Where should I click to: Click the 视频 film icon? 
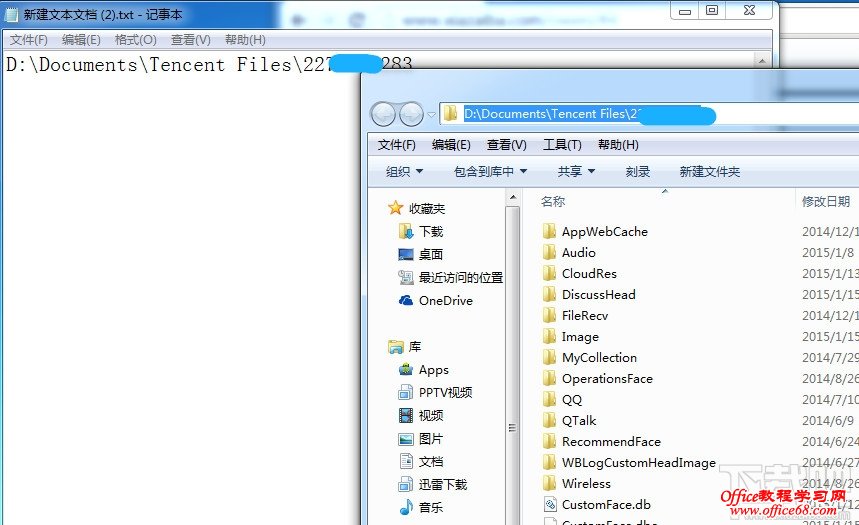406,415
